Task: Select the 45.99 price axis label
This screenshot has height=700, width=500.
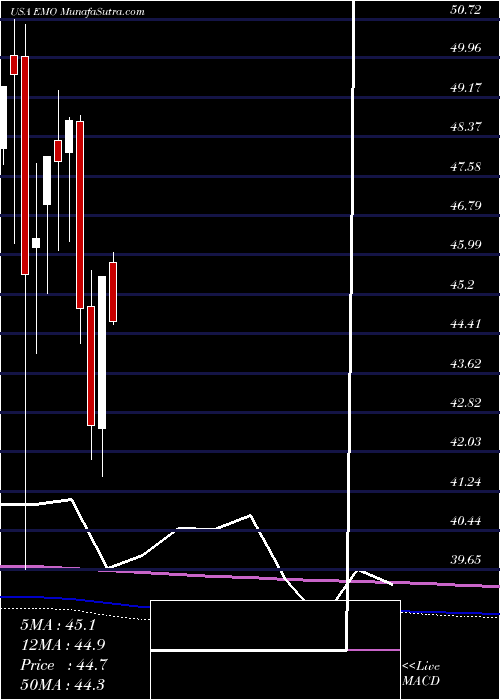Action: pyautogui.click(x=466, y=245)
